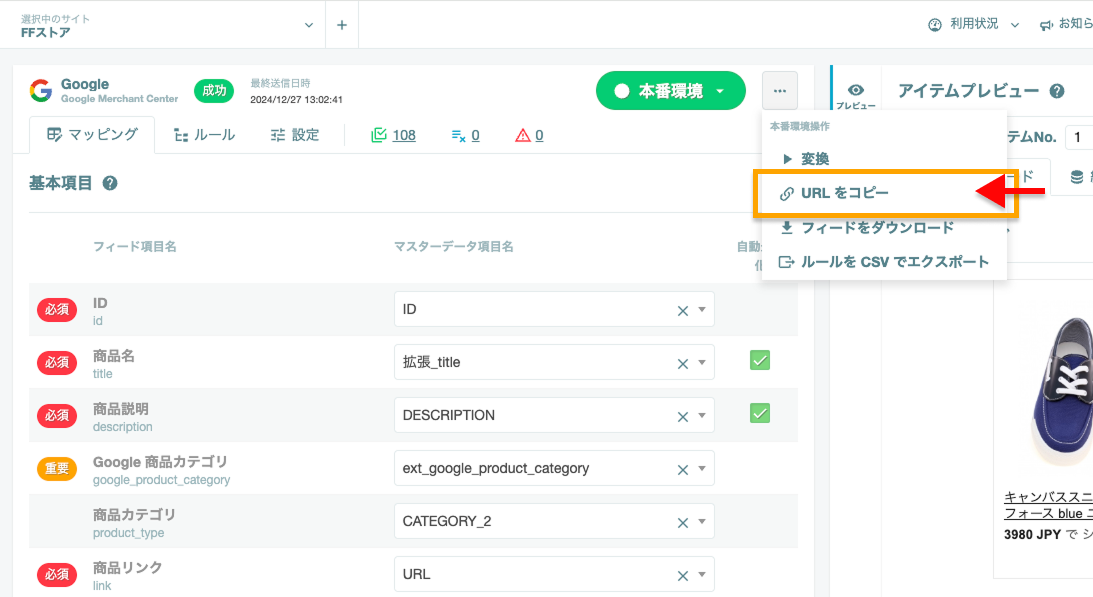Toggle auto checkbox for 商品名 row
1093x597 pixels.
click(x=760, y=361)
